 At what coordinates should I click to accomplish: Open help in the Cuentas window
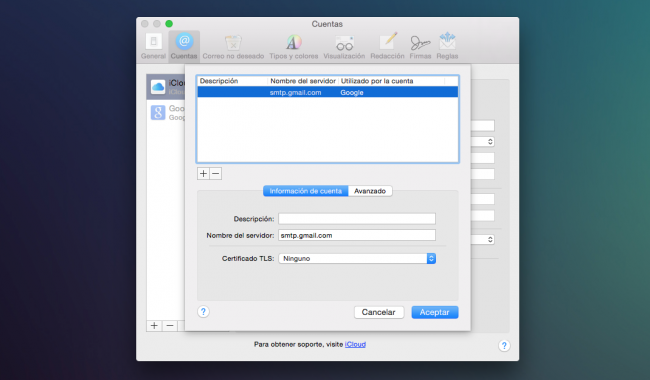pyautogui.click(x=504, y=346)
